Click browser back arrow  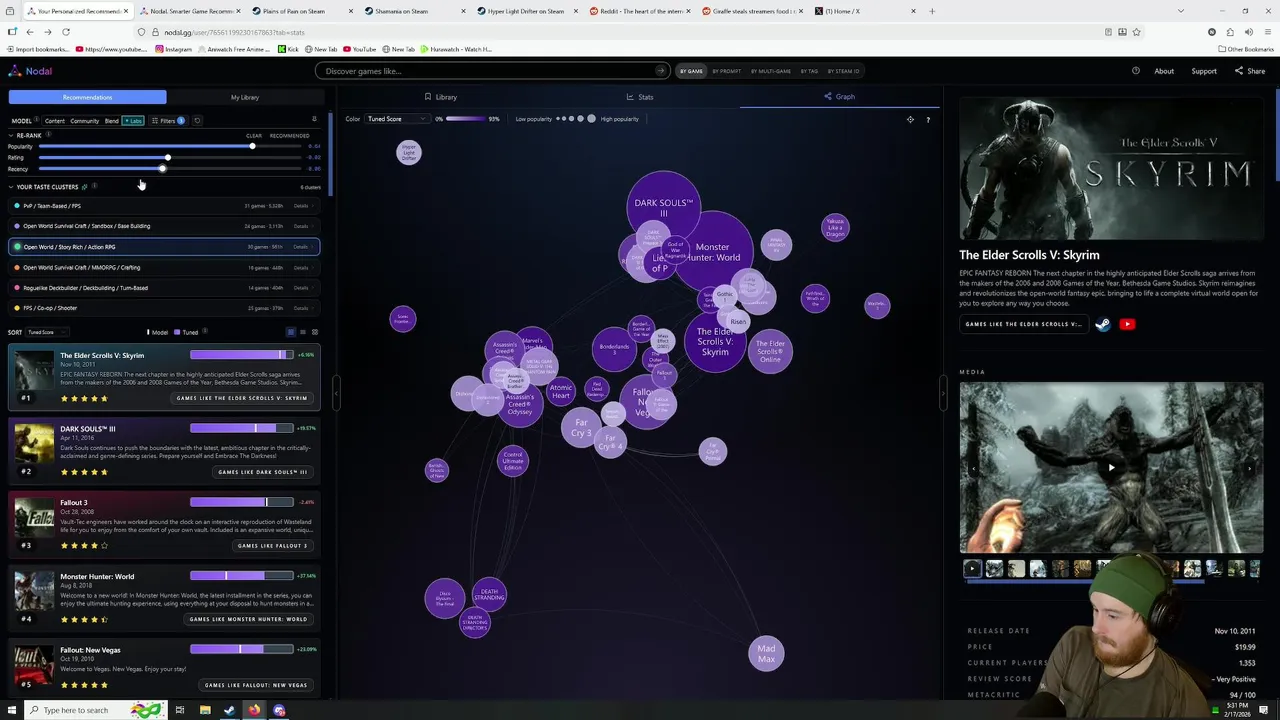[x=29, y=32]
